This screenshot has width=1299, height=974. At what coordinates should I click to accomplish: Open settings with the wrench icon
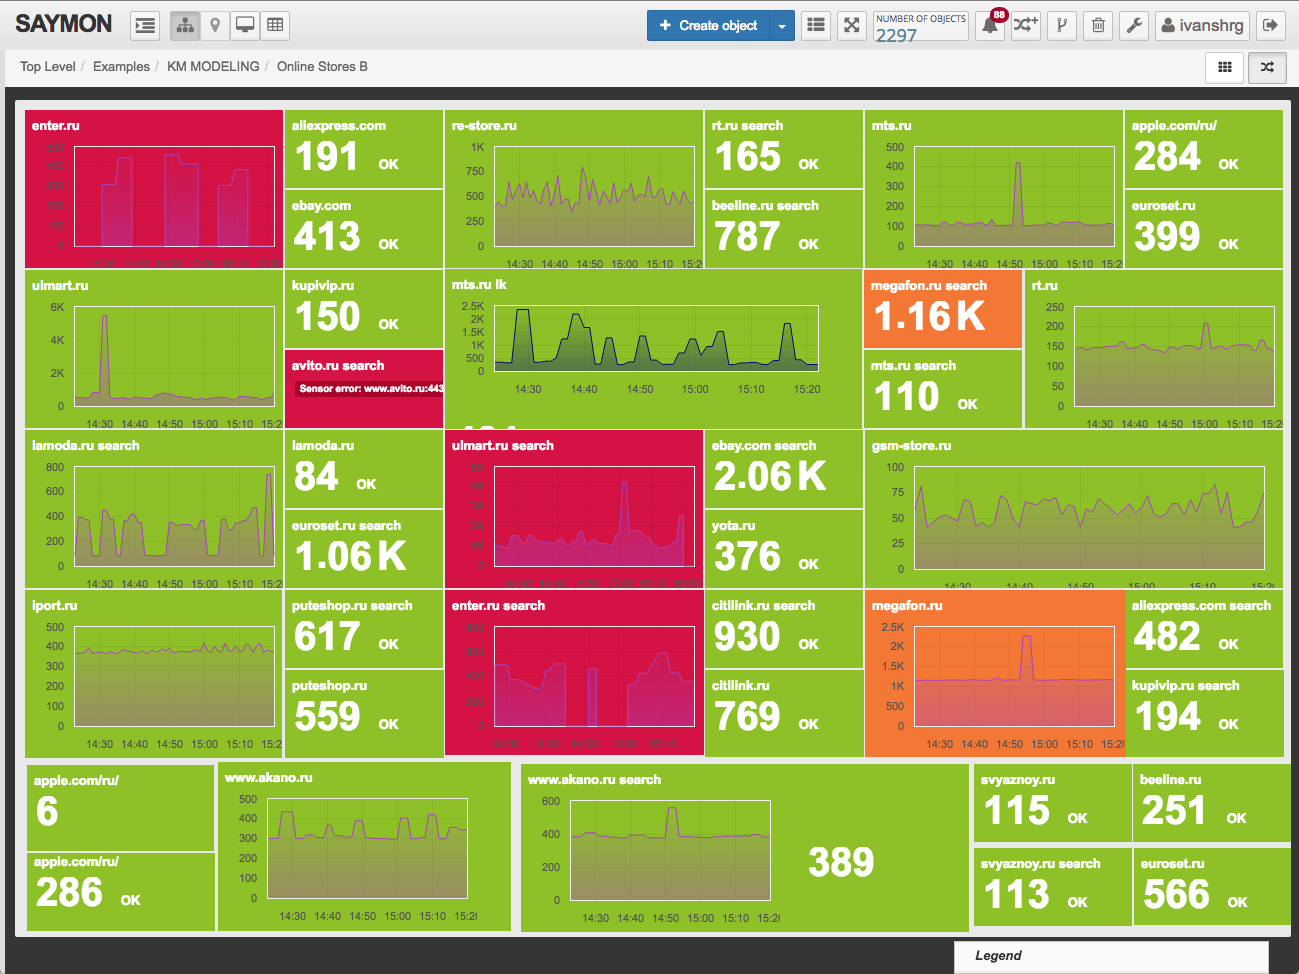pyautogui.click(x=1134, y=26)
